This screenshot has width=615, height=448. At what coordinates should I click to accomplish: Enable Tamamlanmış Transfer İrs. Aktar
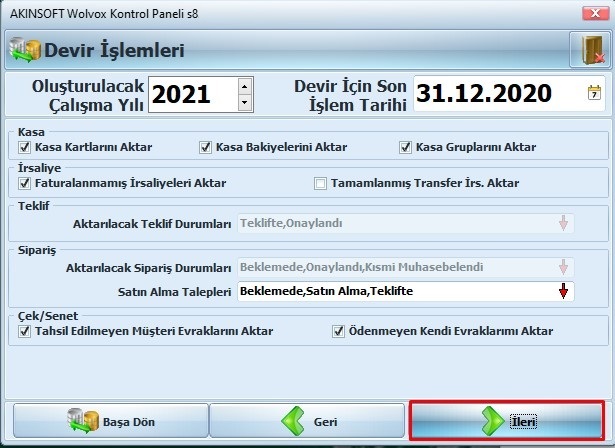(x=320, y=183)
